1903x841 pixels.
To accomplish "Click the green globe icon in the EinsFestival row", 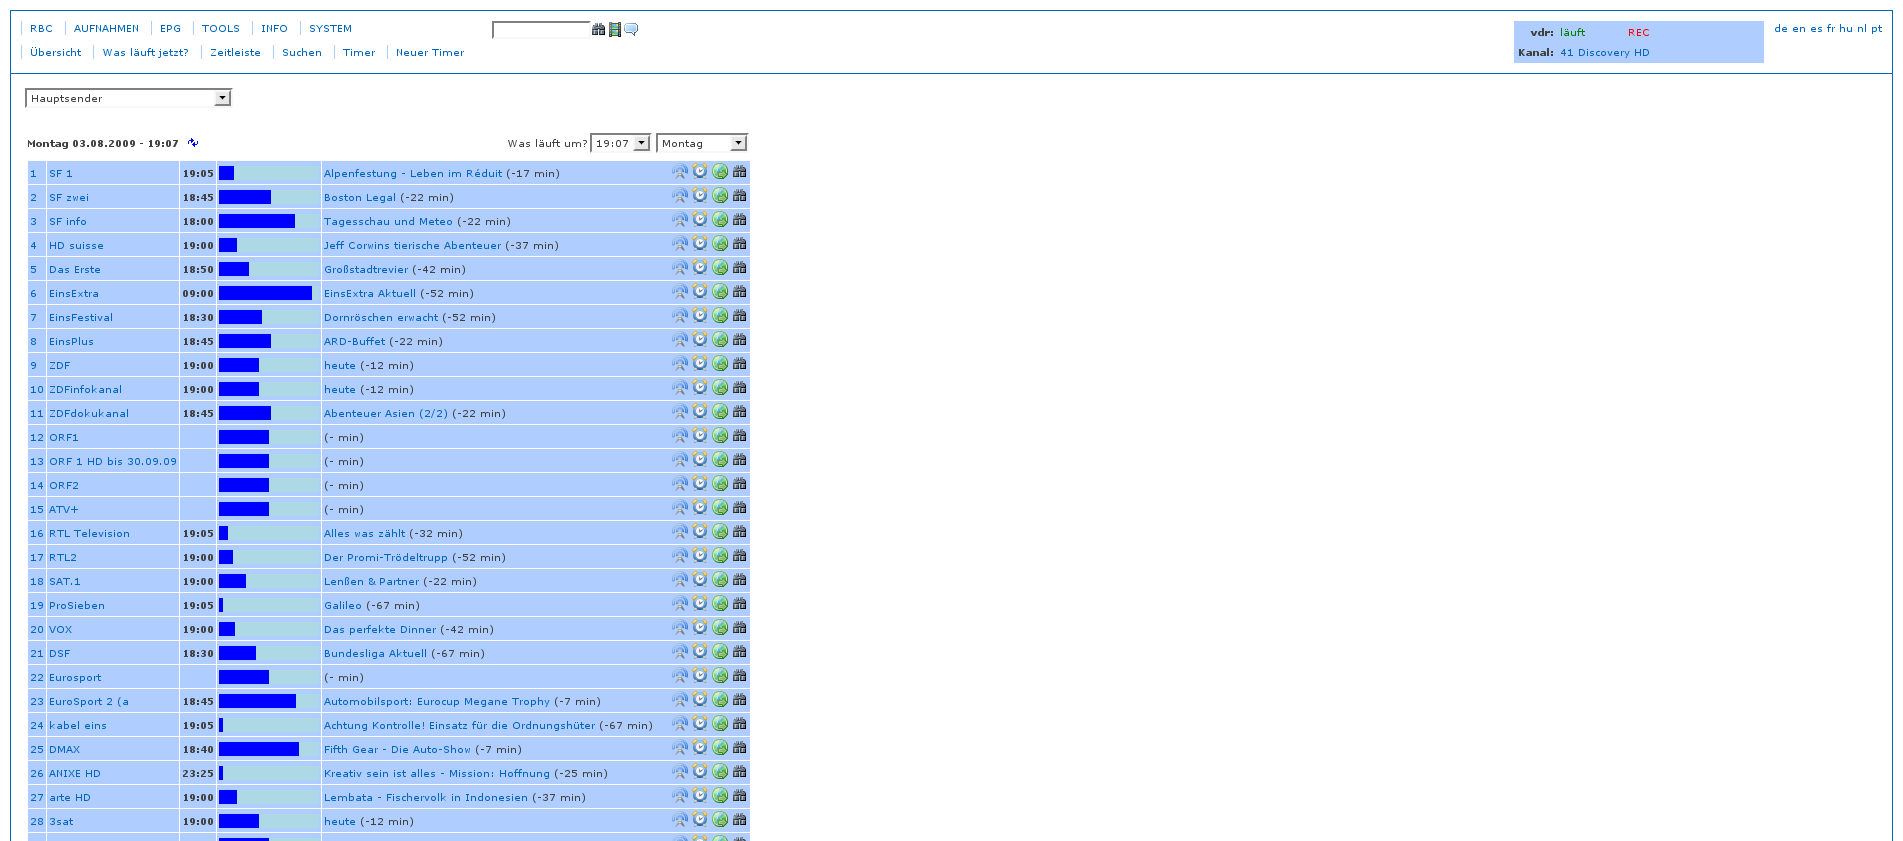I will pyautogui.click(x=720, y=316).
